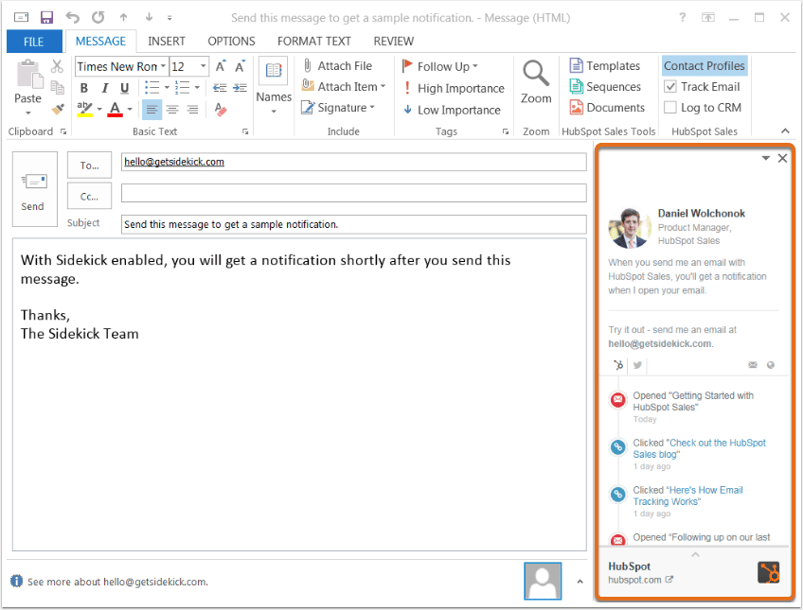This screenshot has width=803, height=610.
Task: Activate the Format Painter brush
Action: 57,109
